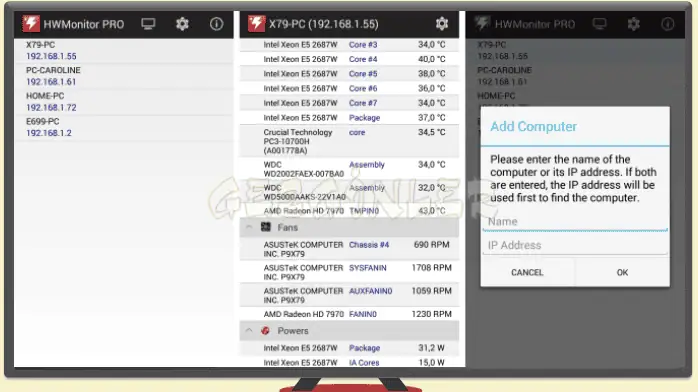Click the Powers section header label
The height and width of the screenshot is (392, 698).
(292, 331)
